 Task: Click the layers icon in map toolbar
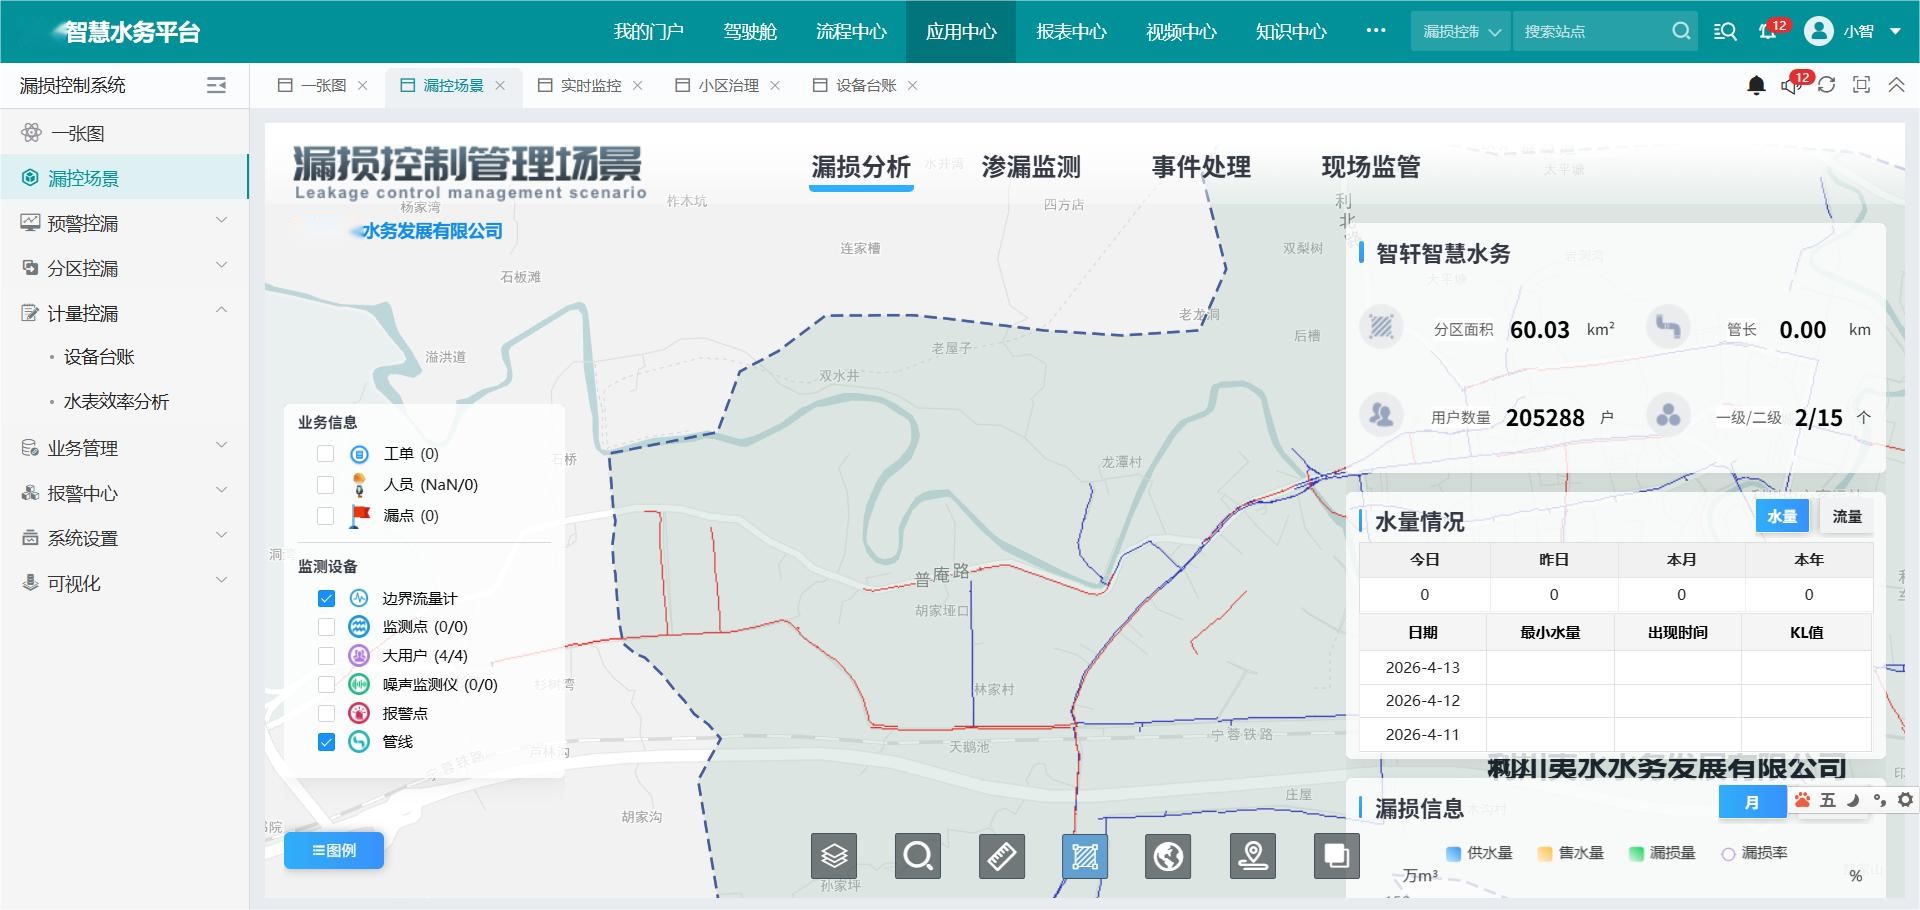834,856
